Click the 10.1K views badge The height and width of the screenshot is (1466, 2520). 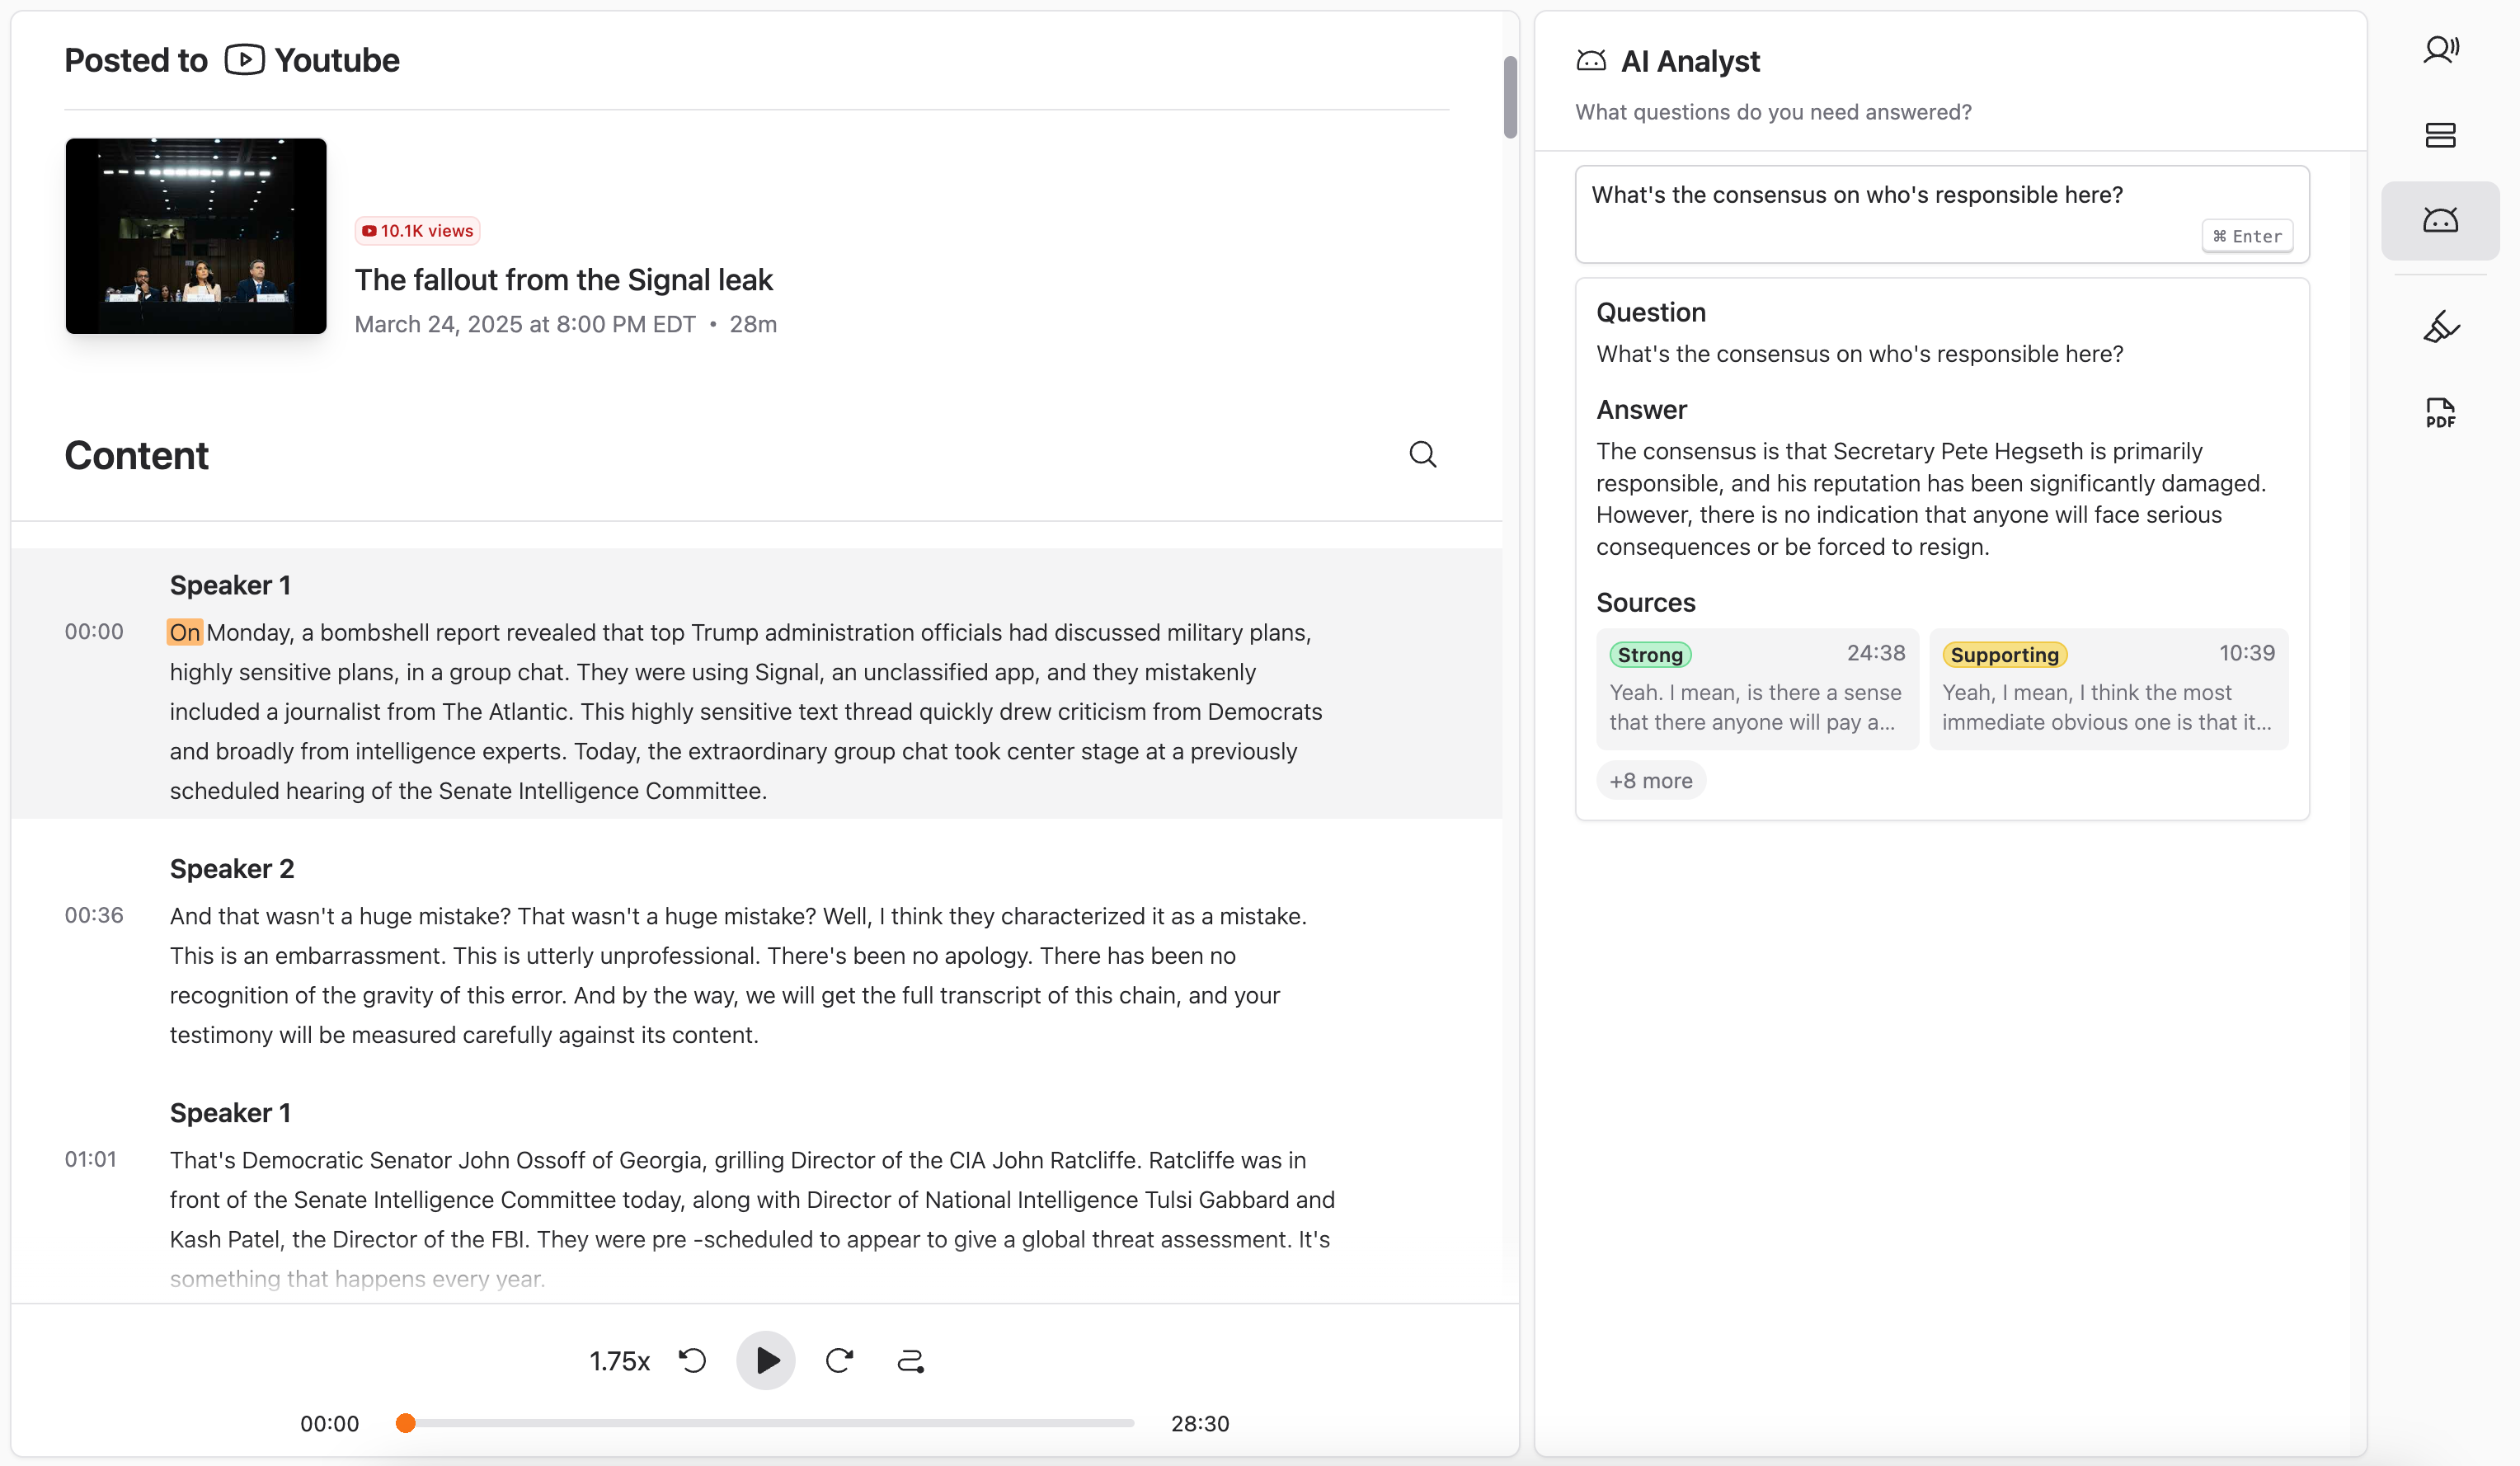pyautogui.click(x=417, y=231)
